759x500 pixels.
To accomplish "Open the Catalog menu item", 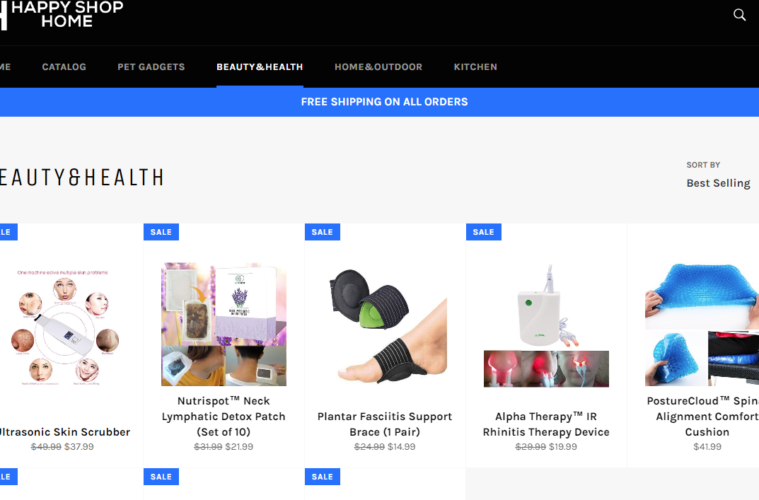I will [64, 67].
